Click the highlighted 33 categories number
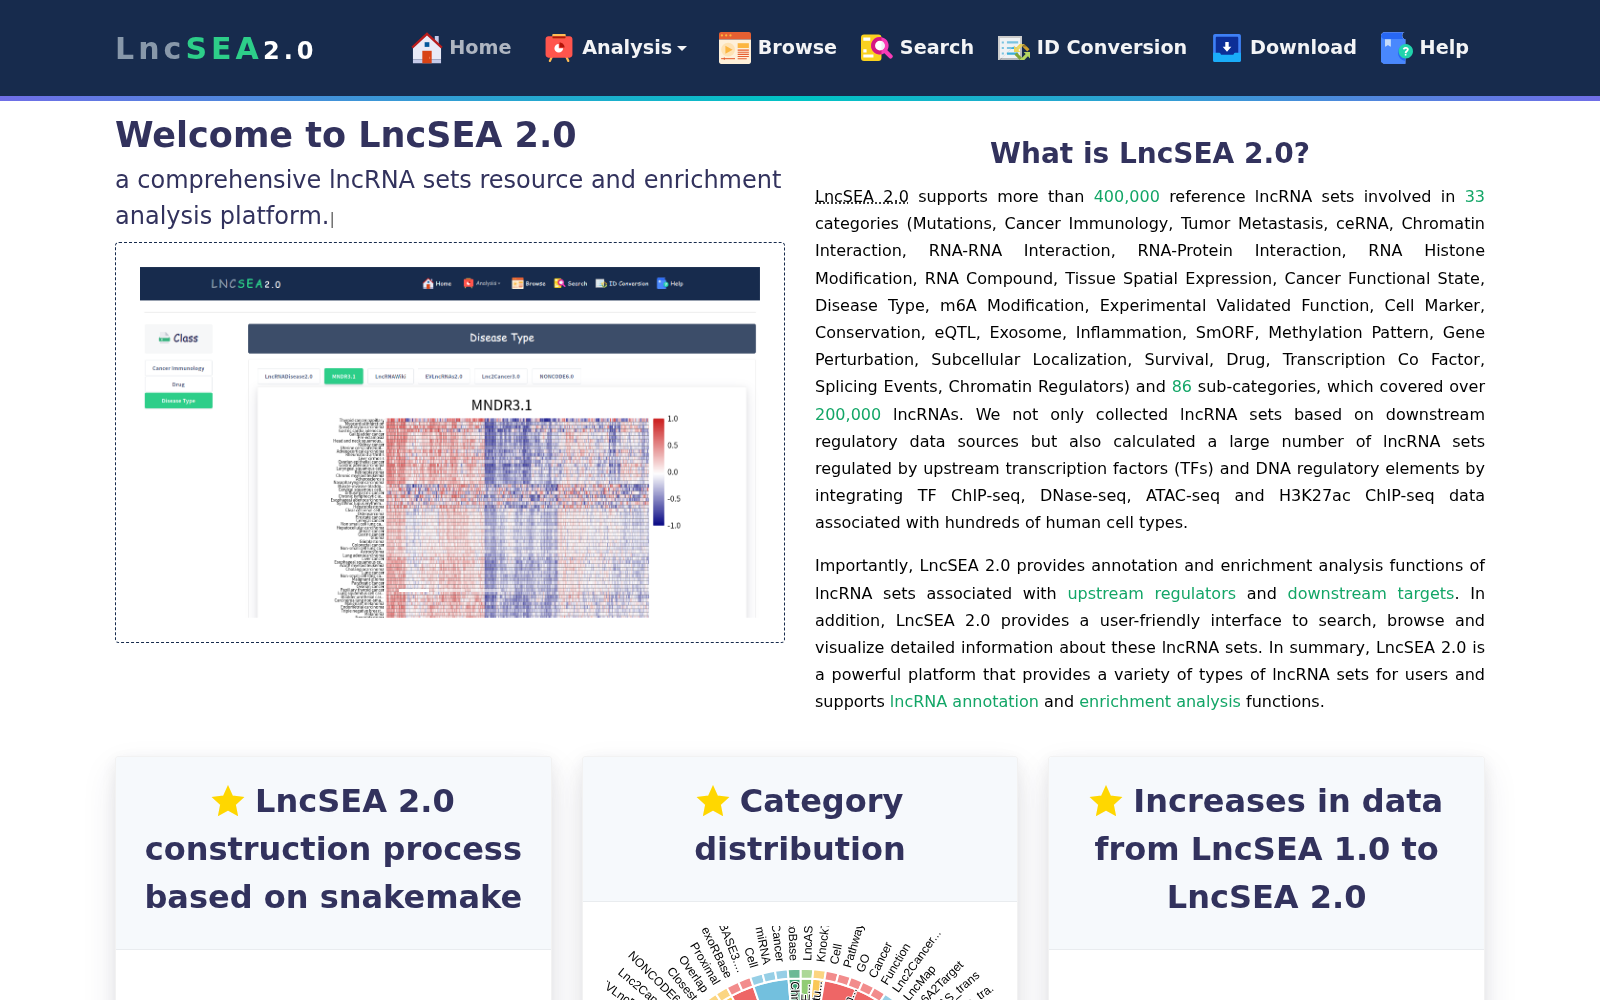This screenshot has width=1600, height=1000. click(1475, 196)
